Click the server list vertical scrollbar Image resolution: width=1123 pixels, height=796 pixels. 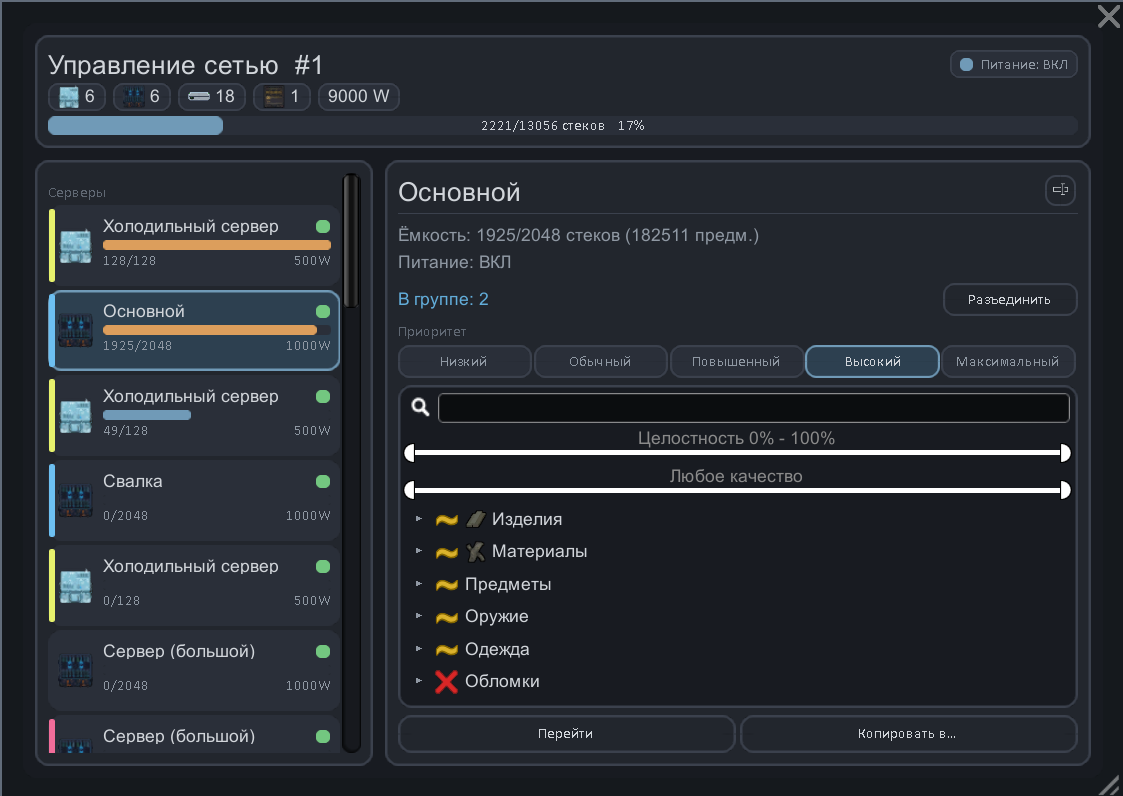click(351, 241)
